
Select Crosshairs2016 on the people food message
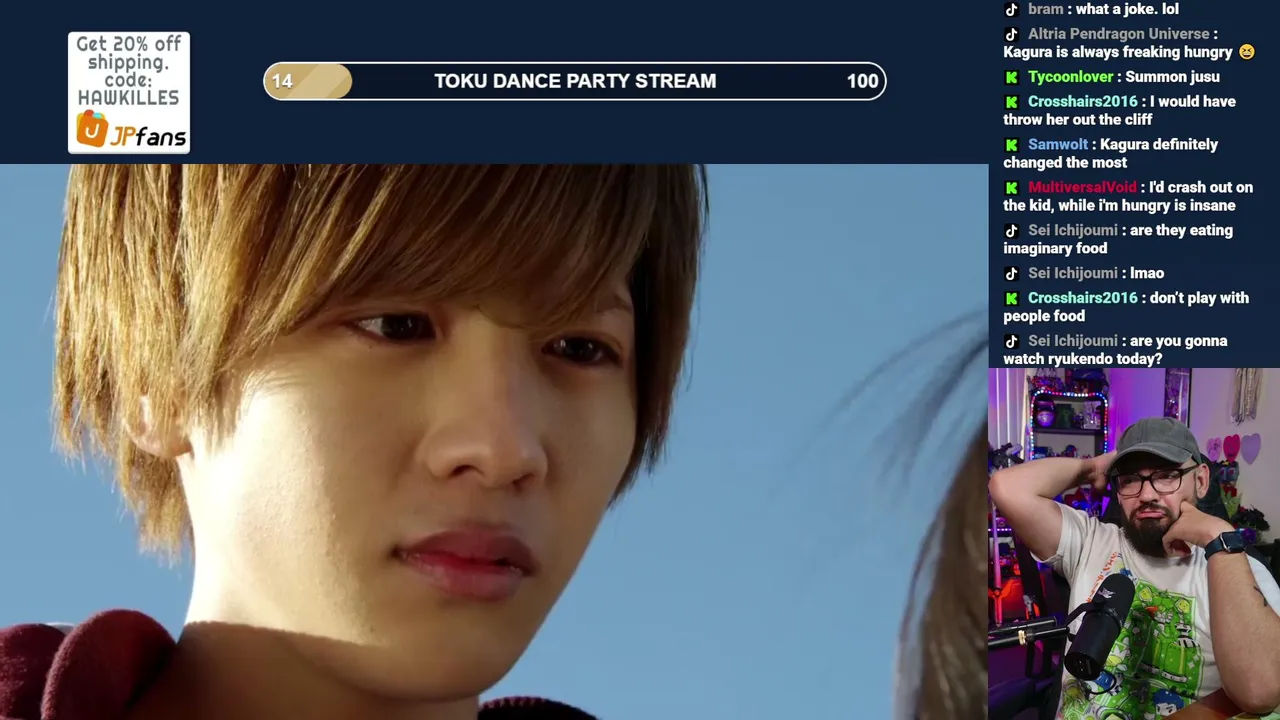coord(1083,298)
